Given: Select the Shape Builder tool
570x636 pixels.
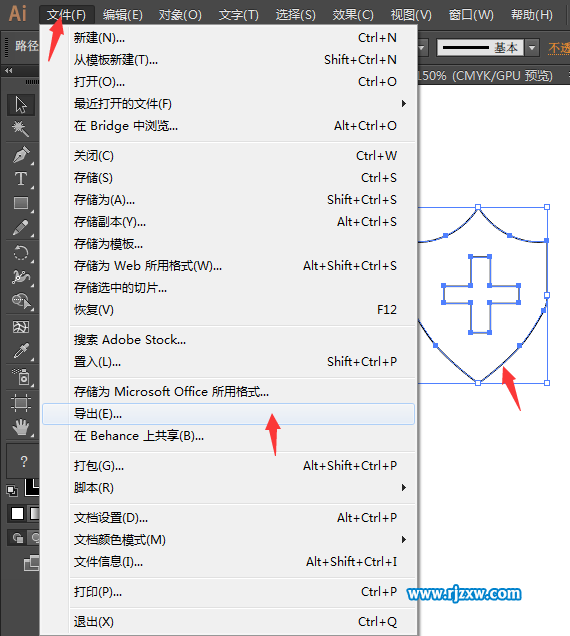Looking at the screenshot, I should tap(21, 301).
